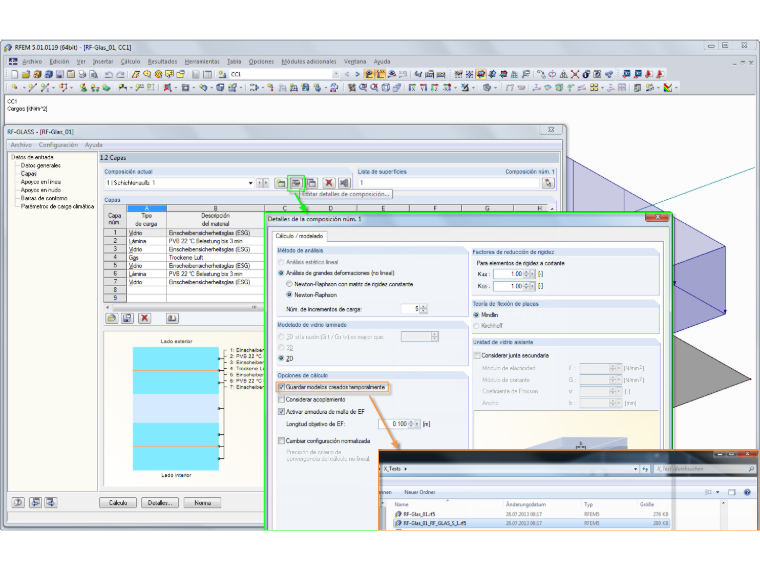Click the red X delete layers icon below table
Image resolution: width=760 pixels, height=570 pixels.
(x=144, y=318)
